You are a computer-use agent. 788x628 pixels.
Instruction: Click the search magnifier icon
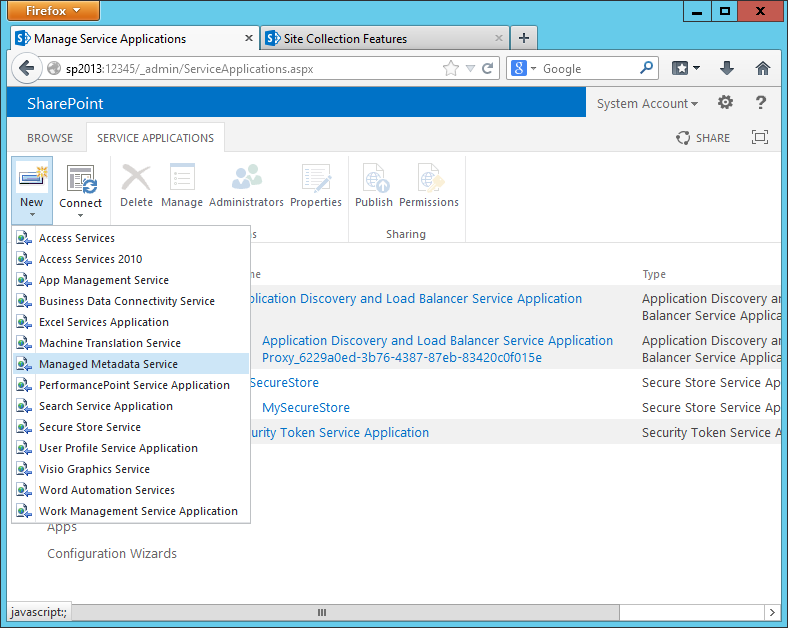tap(646, 68)
